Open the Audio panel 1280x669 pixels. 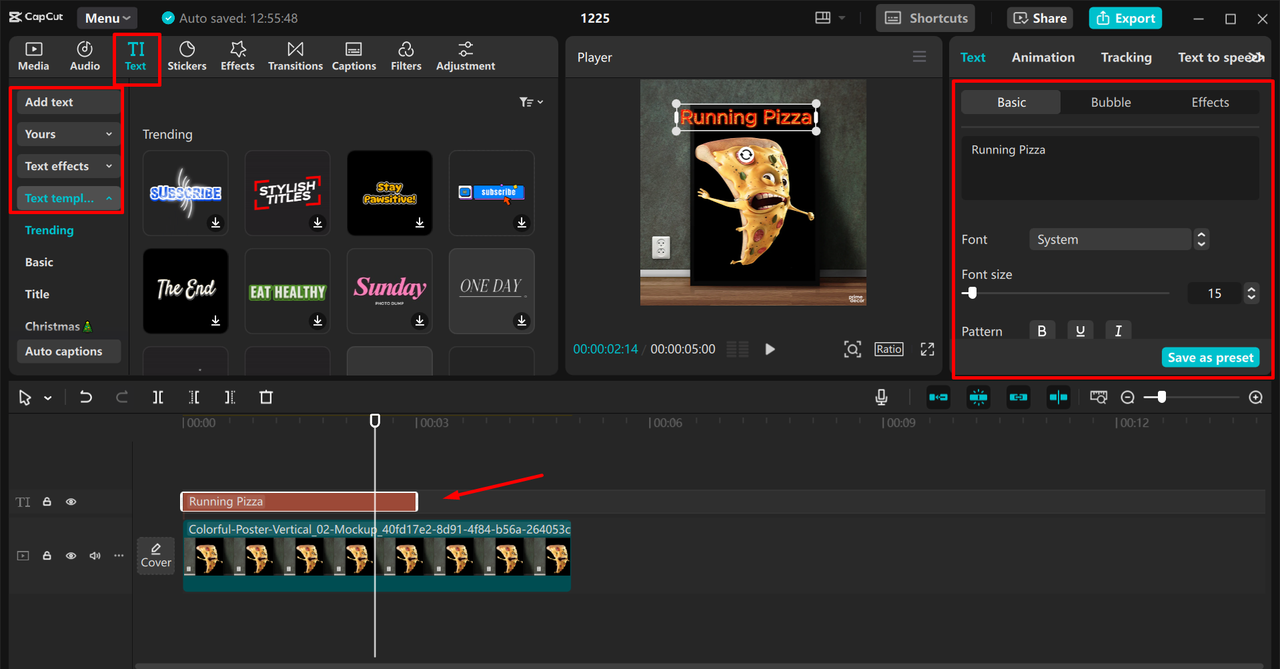(85, 56)
